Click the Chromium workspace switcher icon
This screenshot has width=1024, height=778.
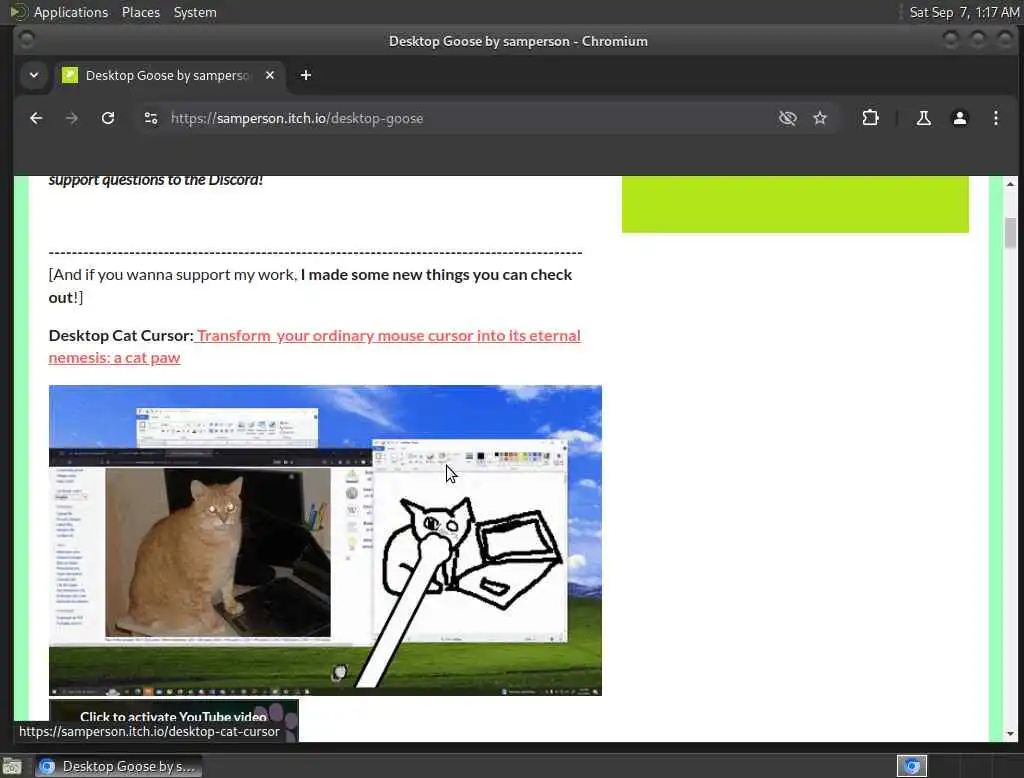912,766
